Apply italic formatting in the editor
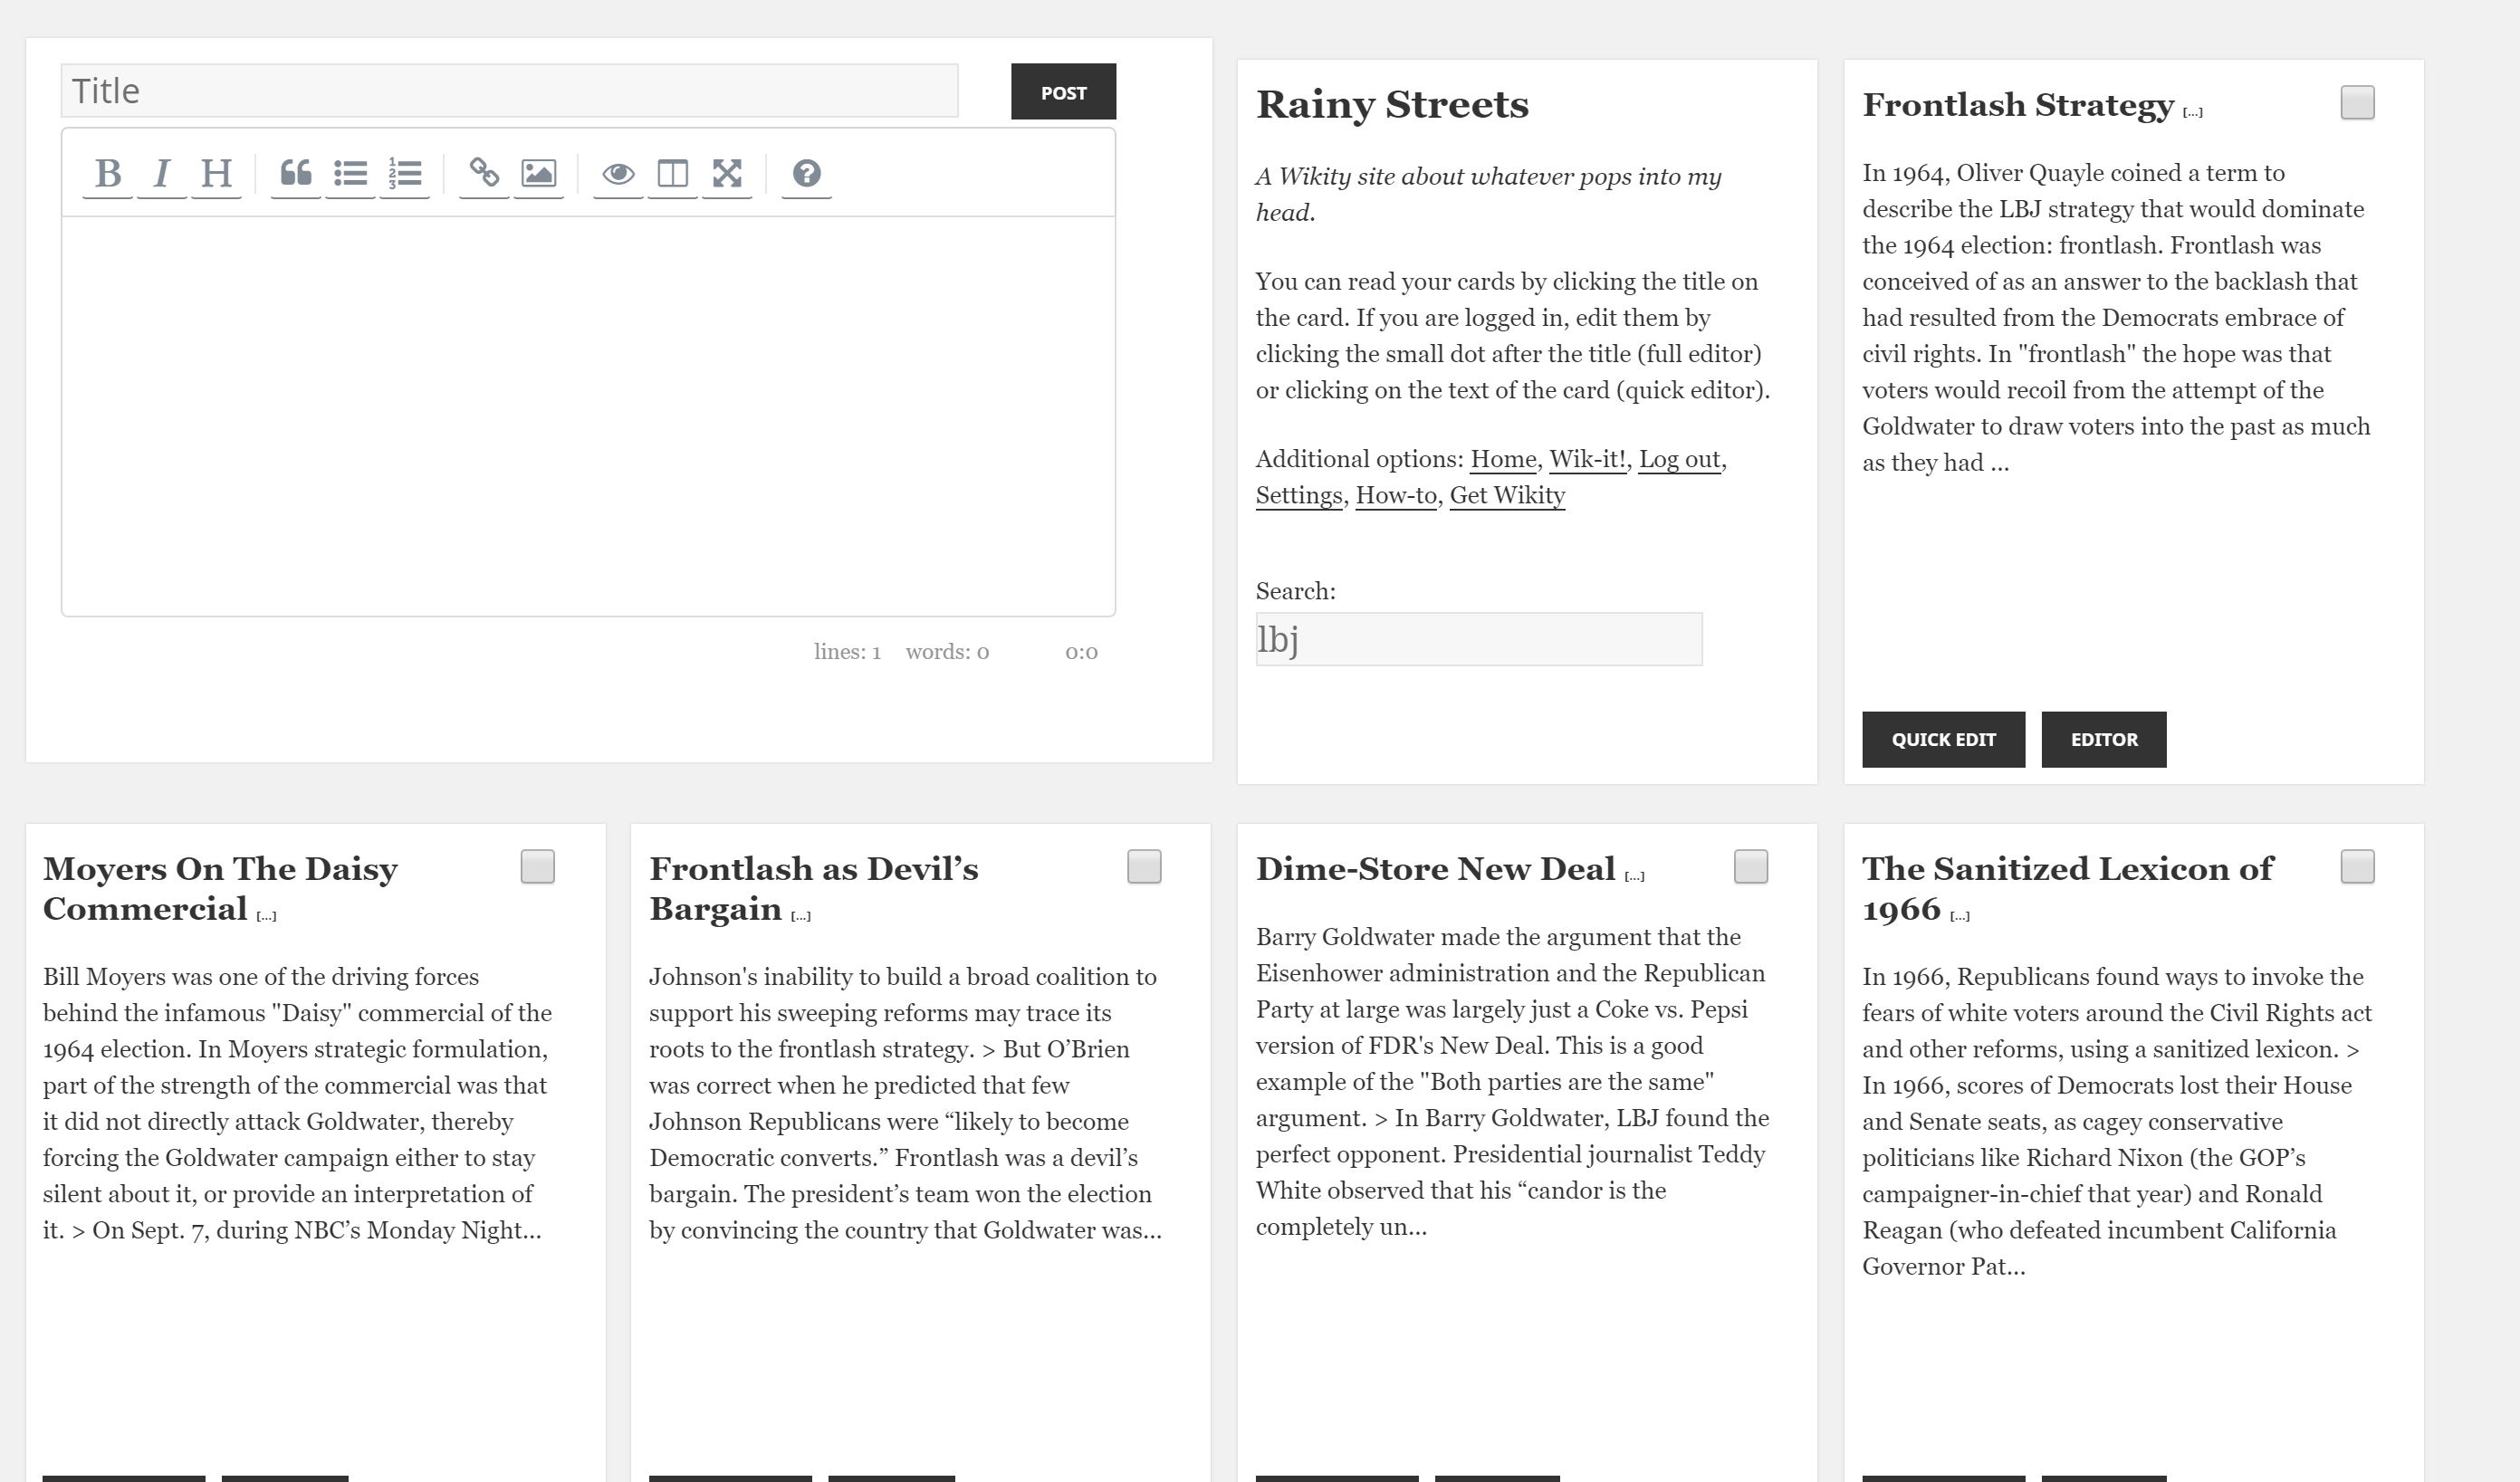 tap(161, 174)
